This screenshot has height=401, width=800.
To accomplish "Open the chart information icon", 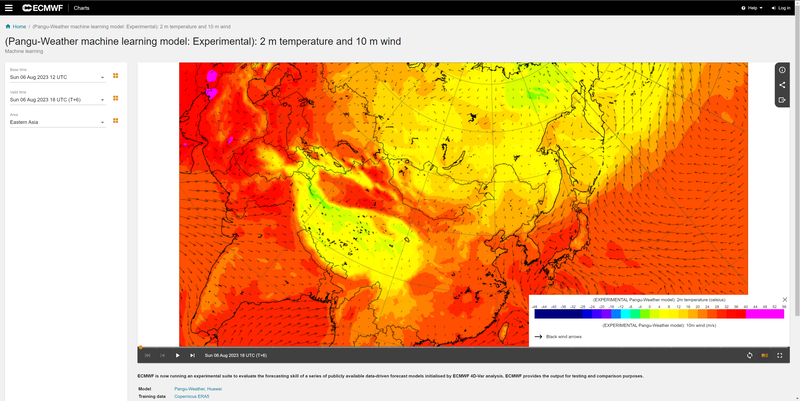I will click(x=782, y=70).
